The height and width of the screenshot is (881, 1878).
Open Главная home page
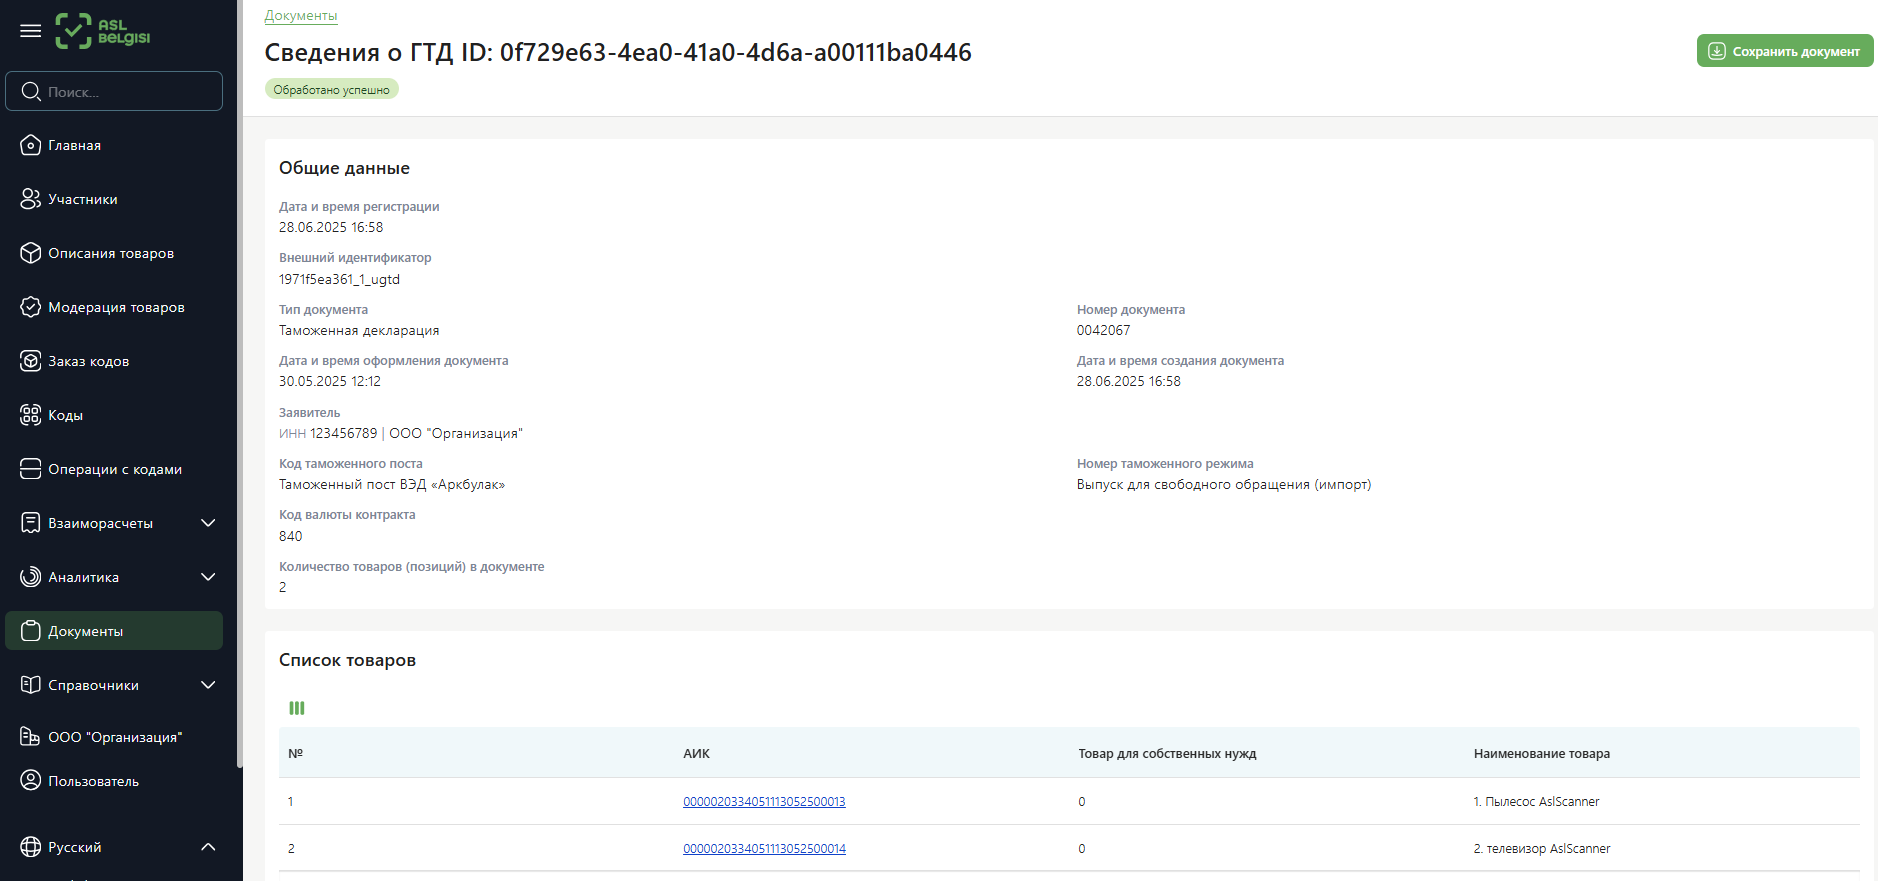click(75, 145)
